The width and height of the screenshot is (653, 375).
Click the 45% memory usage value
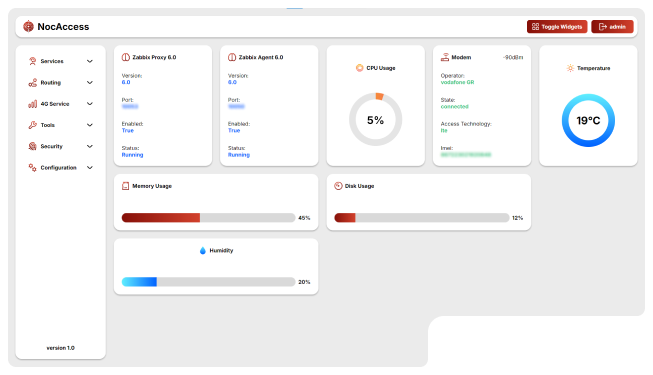pos(304,218)
